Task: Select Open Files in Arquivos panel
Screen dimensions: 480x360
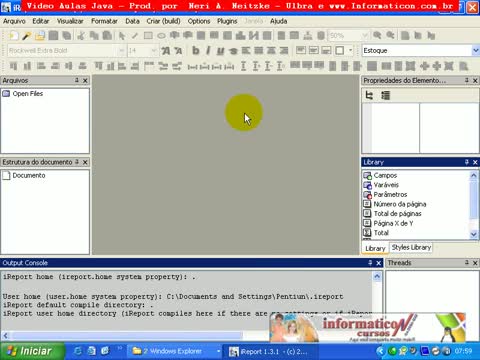Action: pyautogui.click(x=28, y=94)
